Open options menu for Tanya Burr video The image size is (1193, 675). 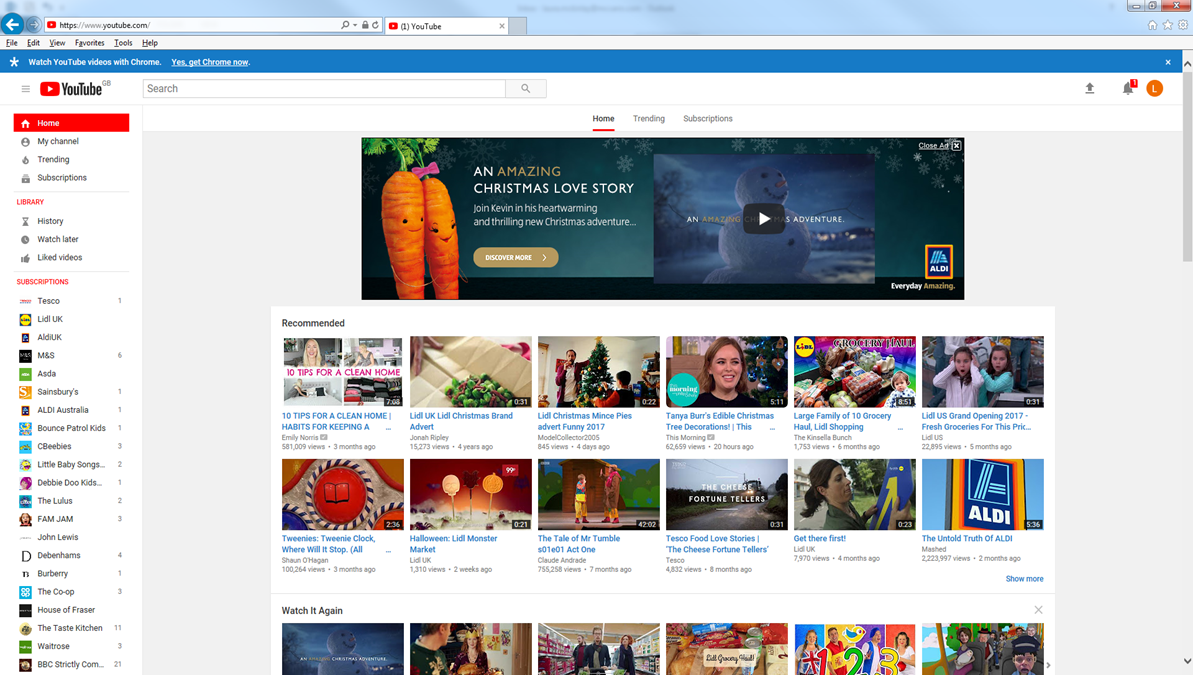(772, 428)
